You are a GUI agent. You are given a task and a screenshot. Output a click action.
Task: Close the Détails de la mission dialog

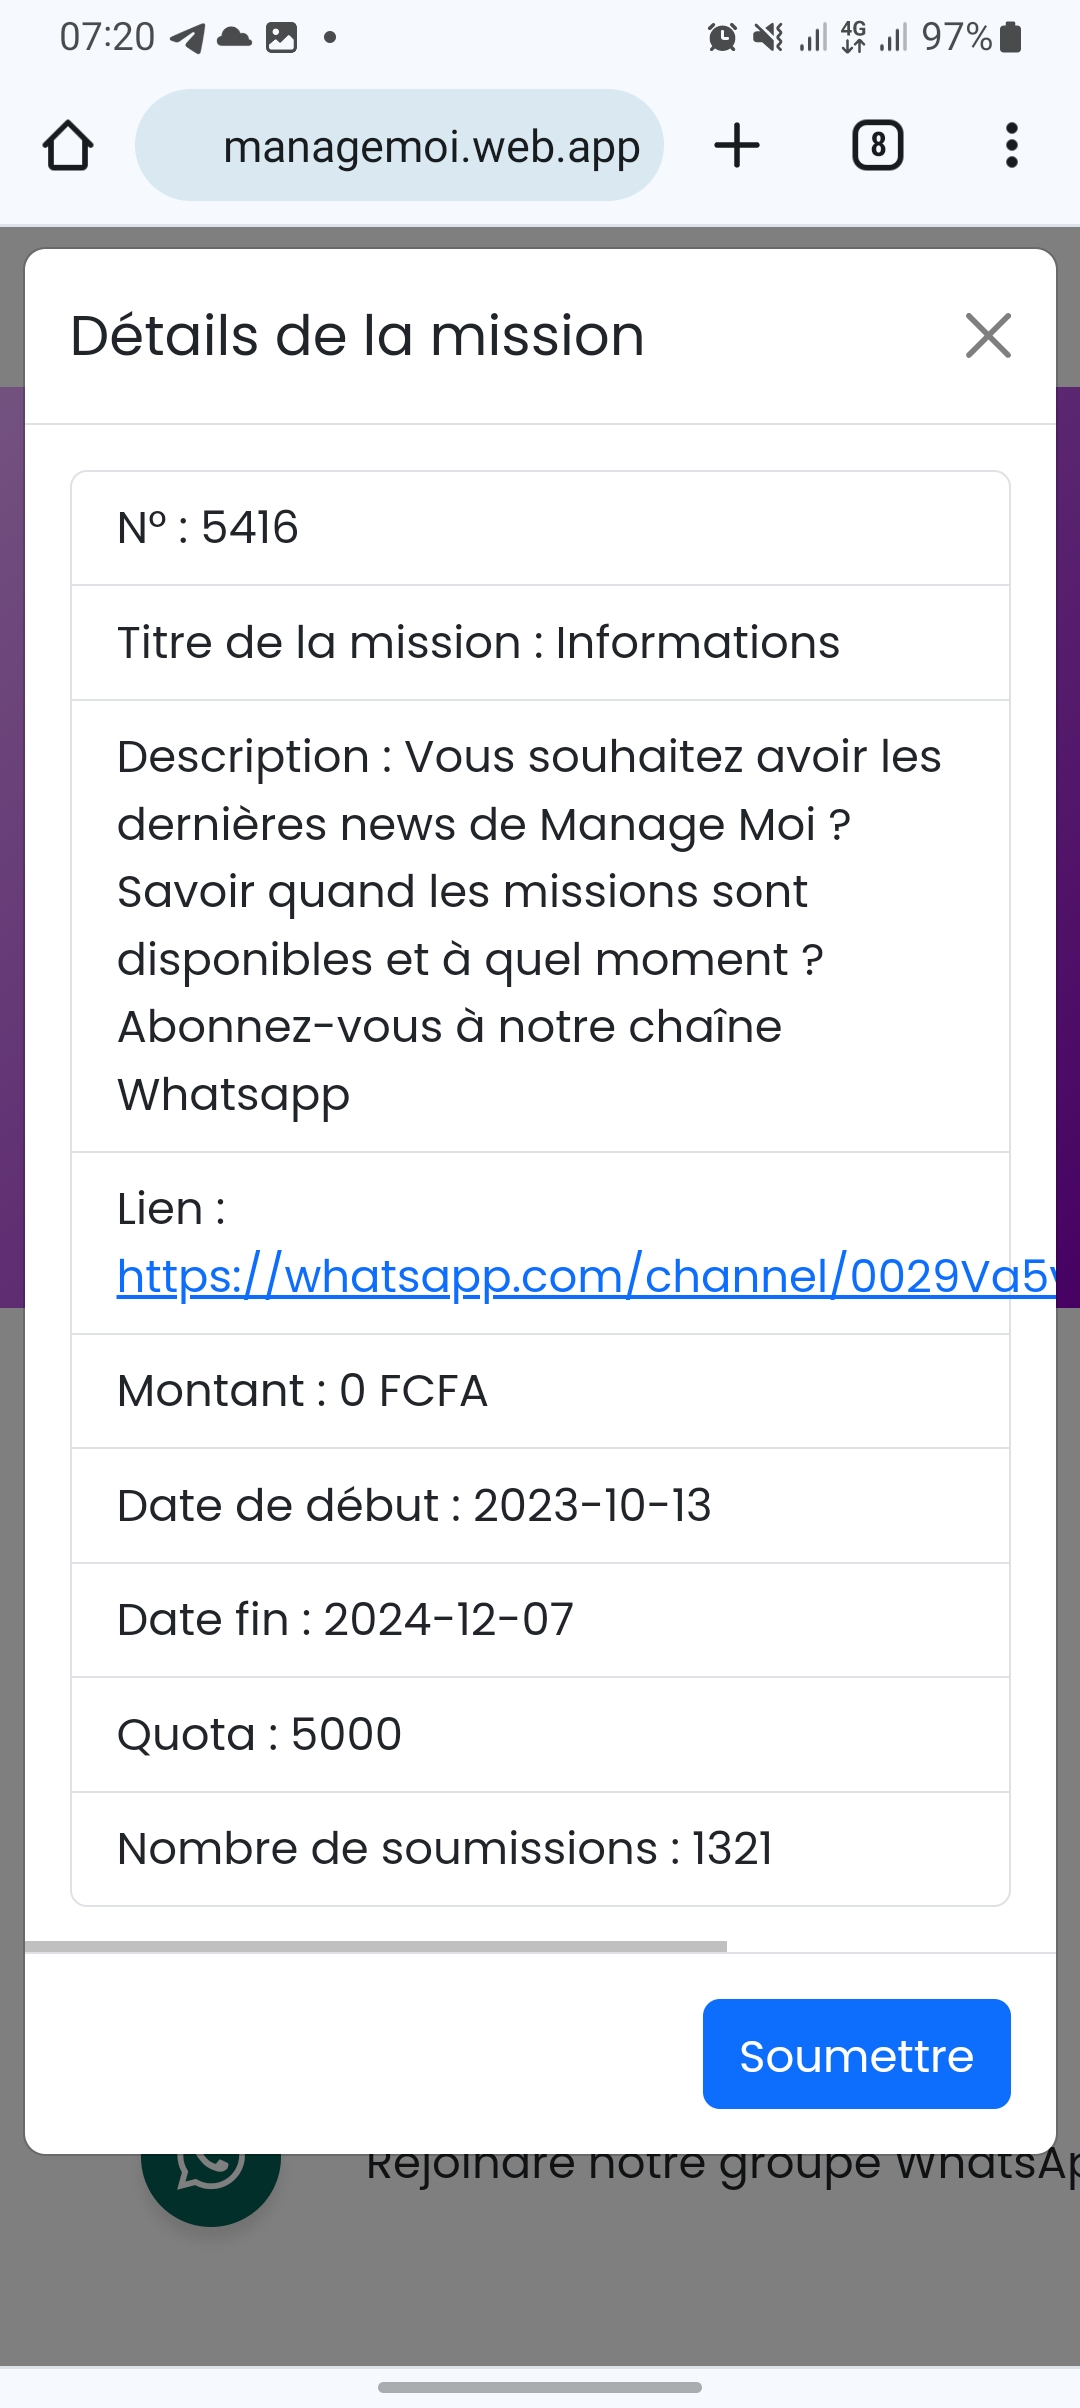tap(988, 335)
